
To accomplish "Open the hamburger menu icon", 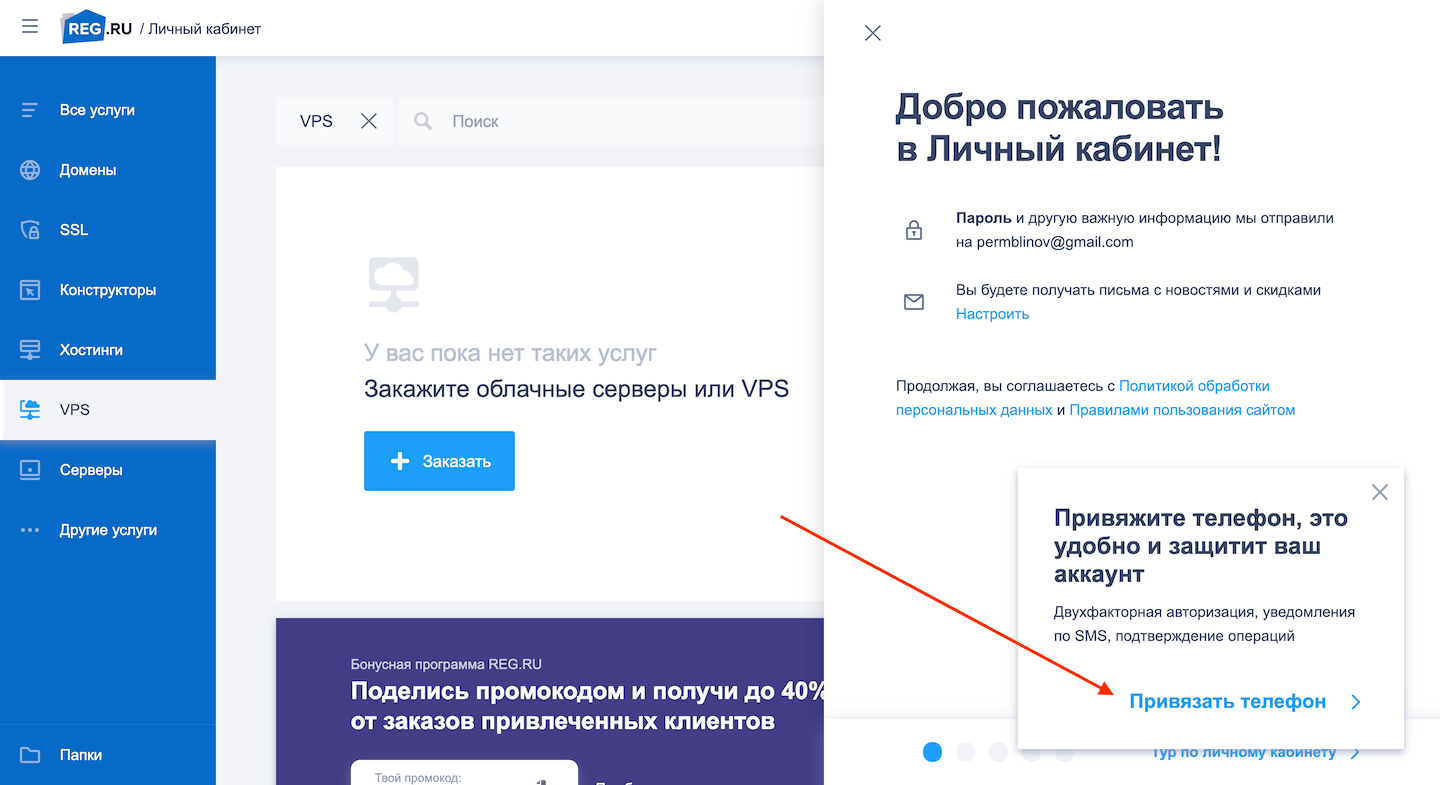I will click(x=30, y=27).
